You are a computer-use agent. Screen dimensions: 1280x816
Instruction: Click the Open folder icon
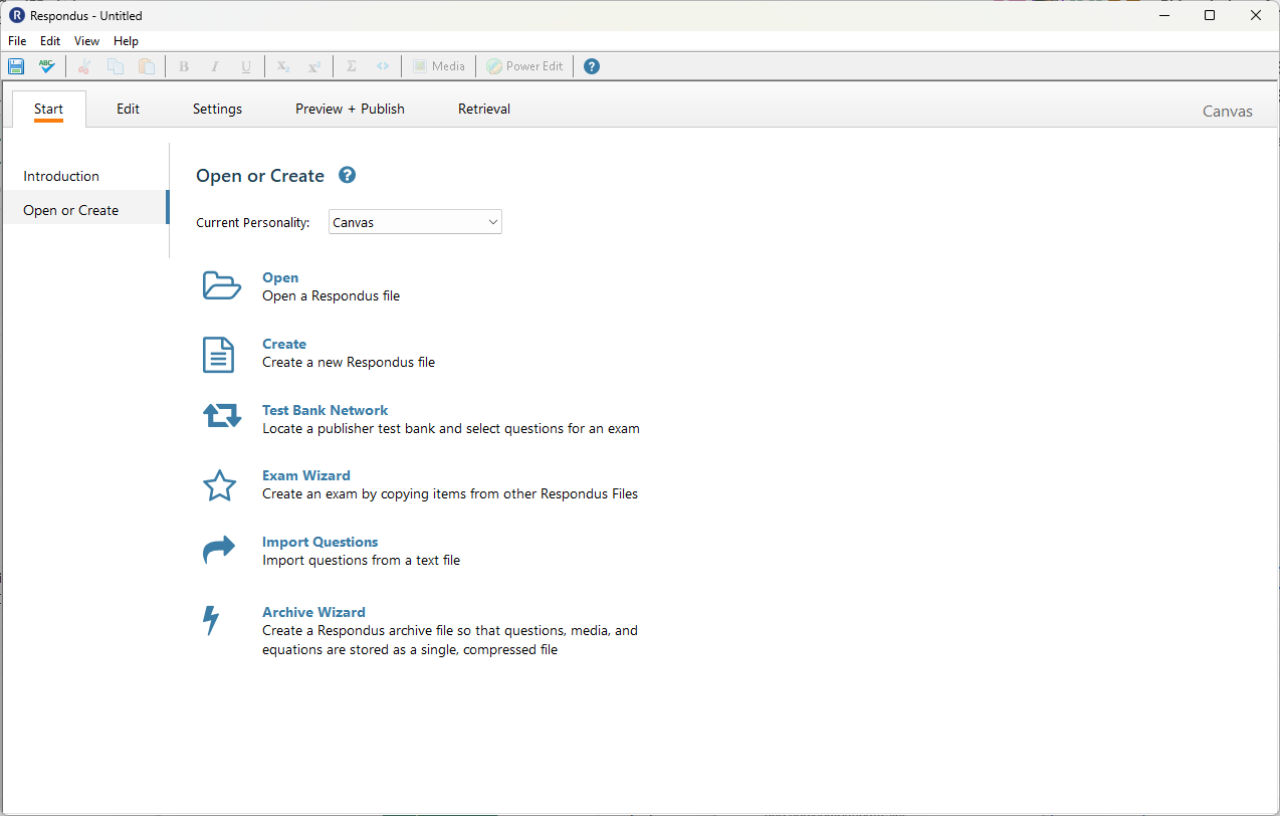coord(220,286)
